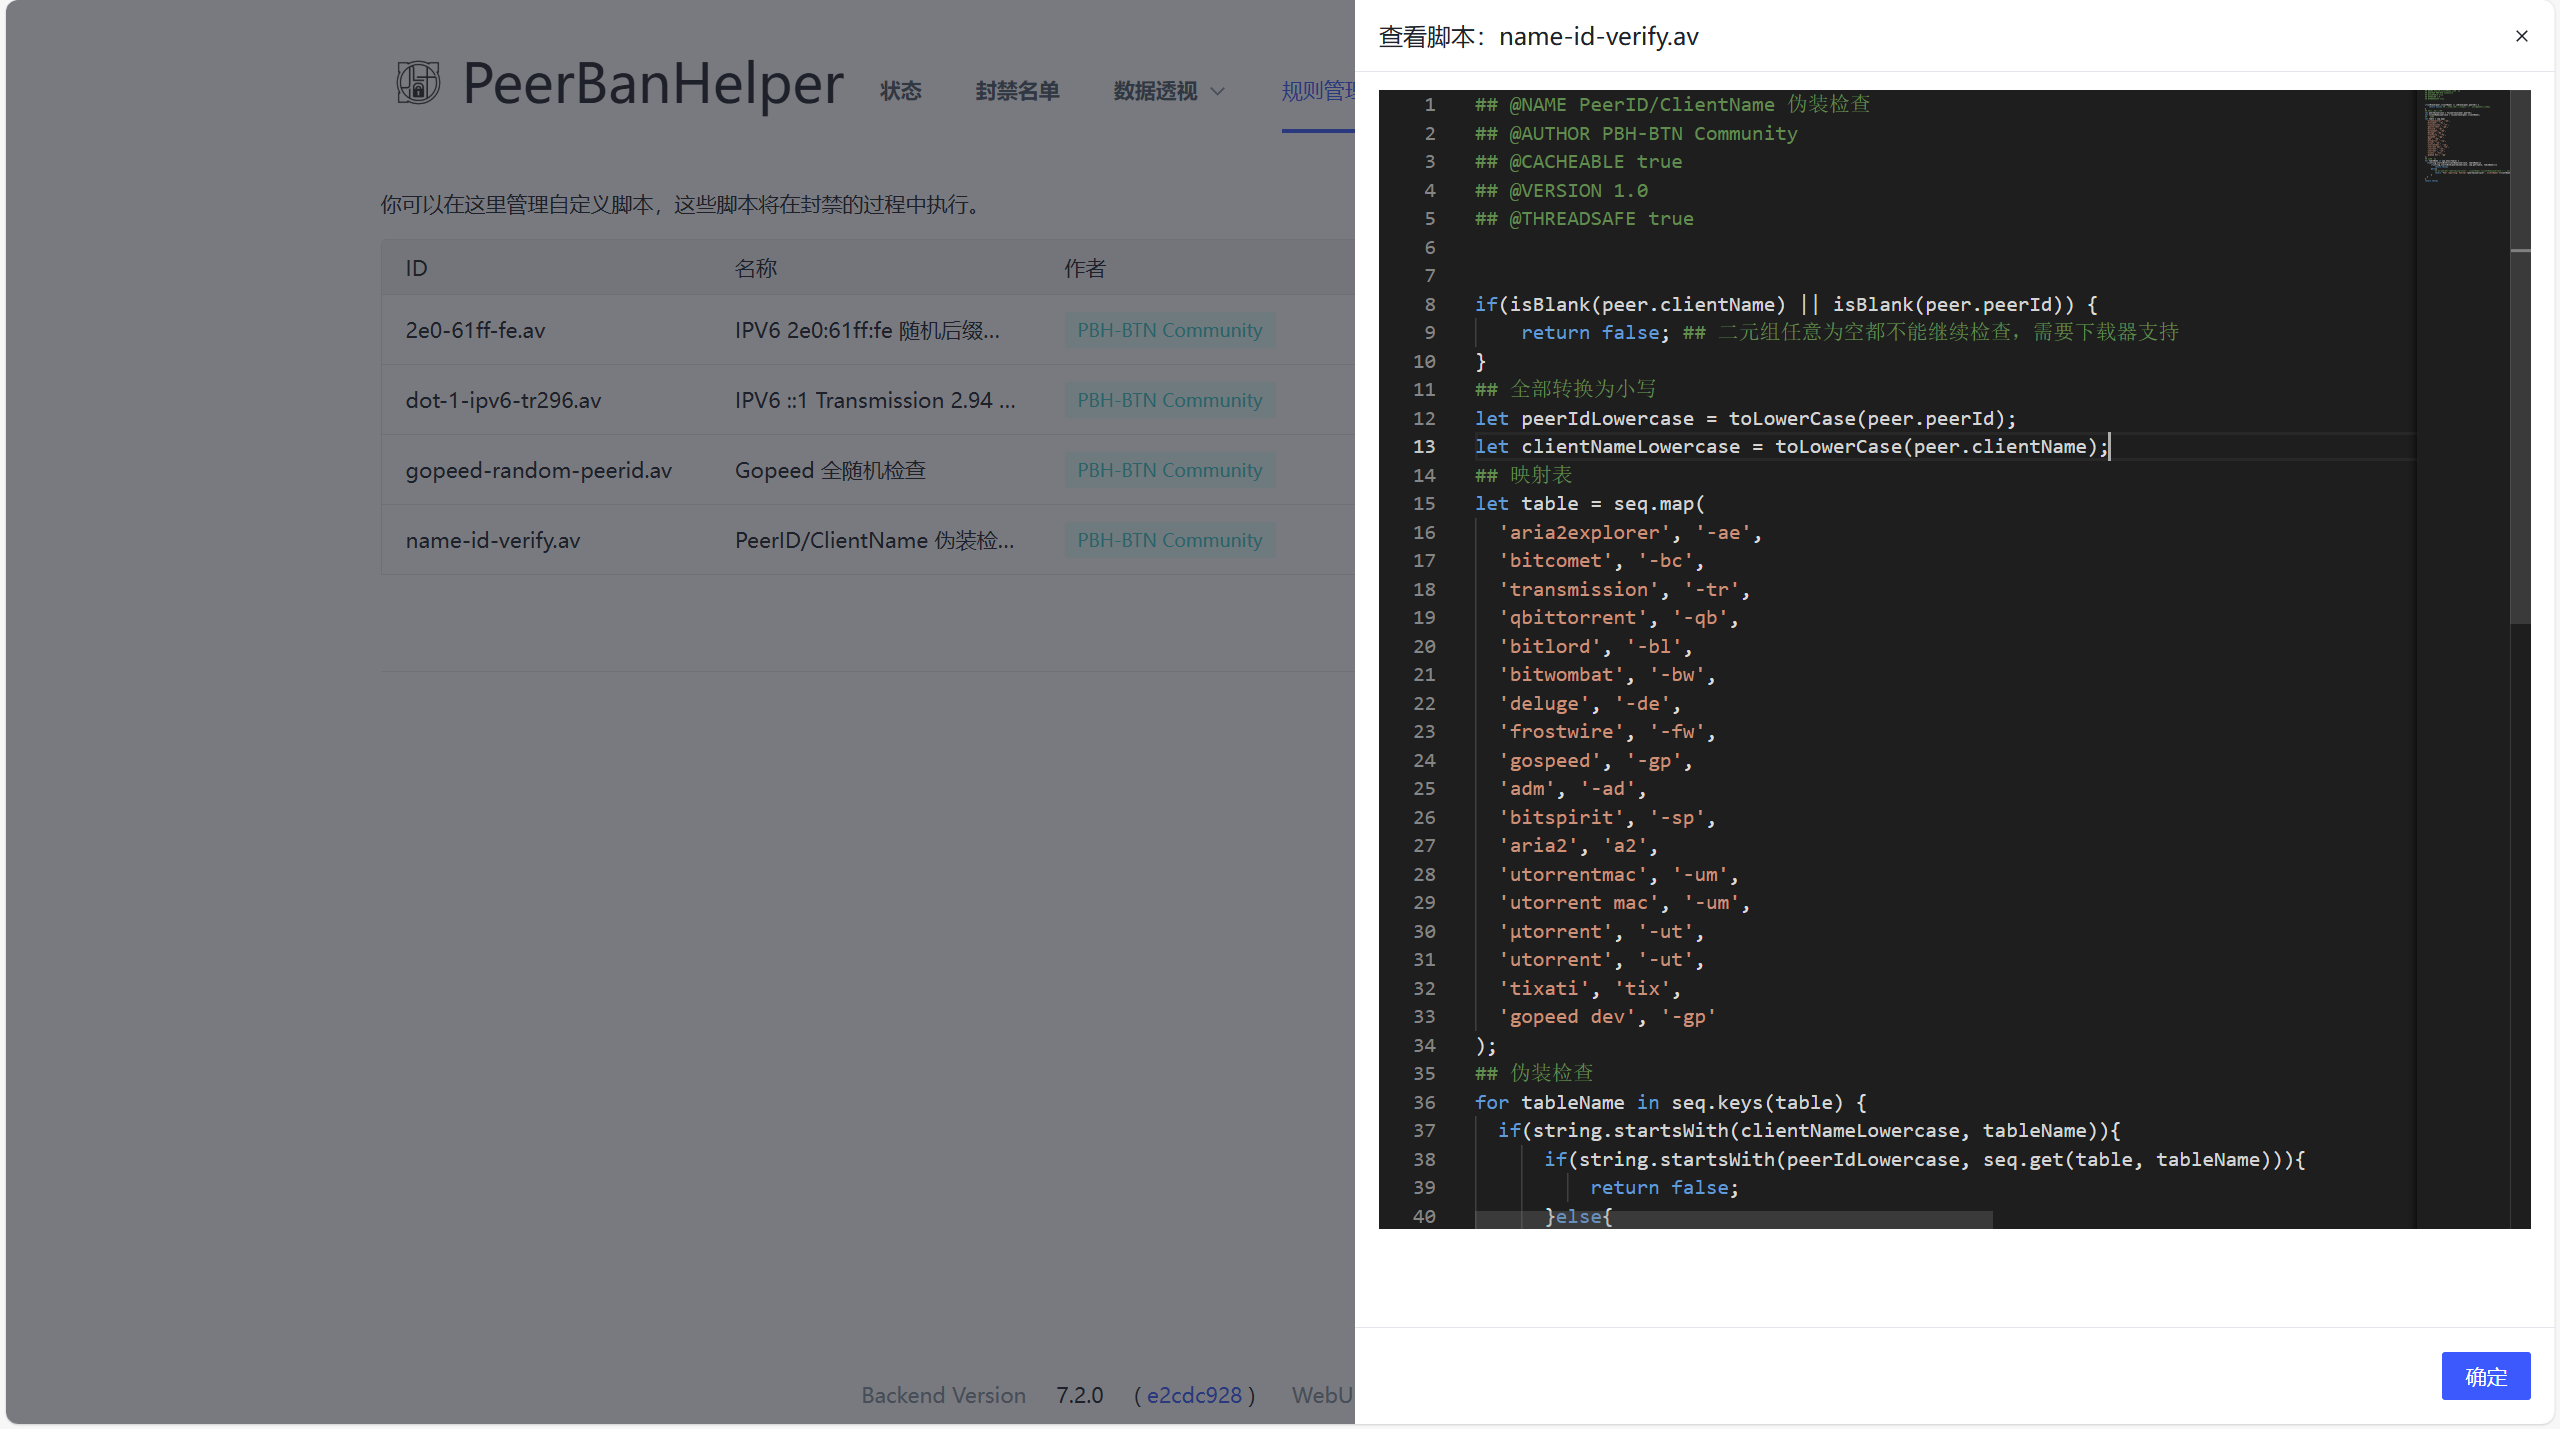Screen dimensions: 2560x1429
Task: Open the 状态 menu item
Action: pyautogui.click(x=900, y=91)
